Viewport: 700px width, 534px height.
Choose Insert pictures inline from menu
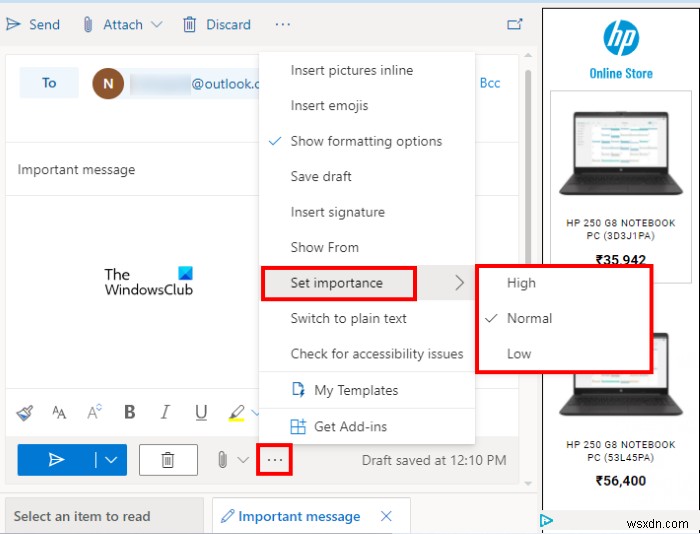[x=367, y=71]
